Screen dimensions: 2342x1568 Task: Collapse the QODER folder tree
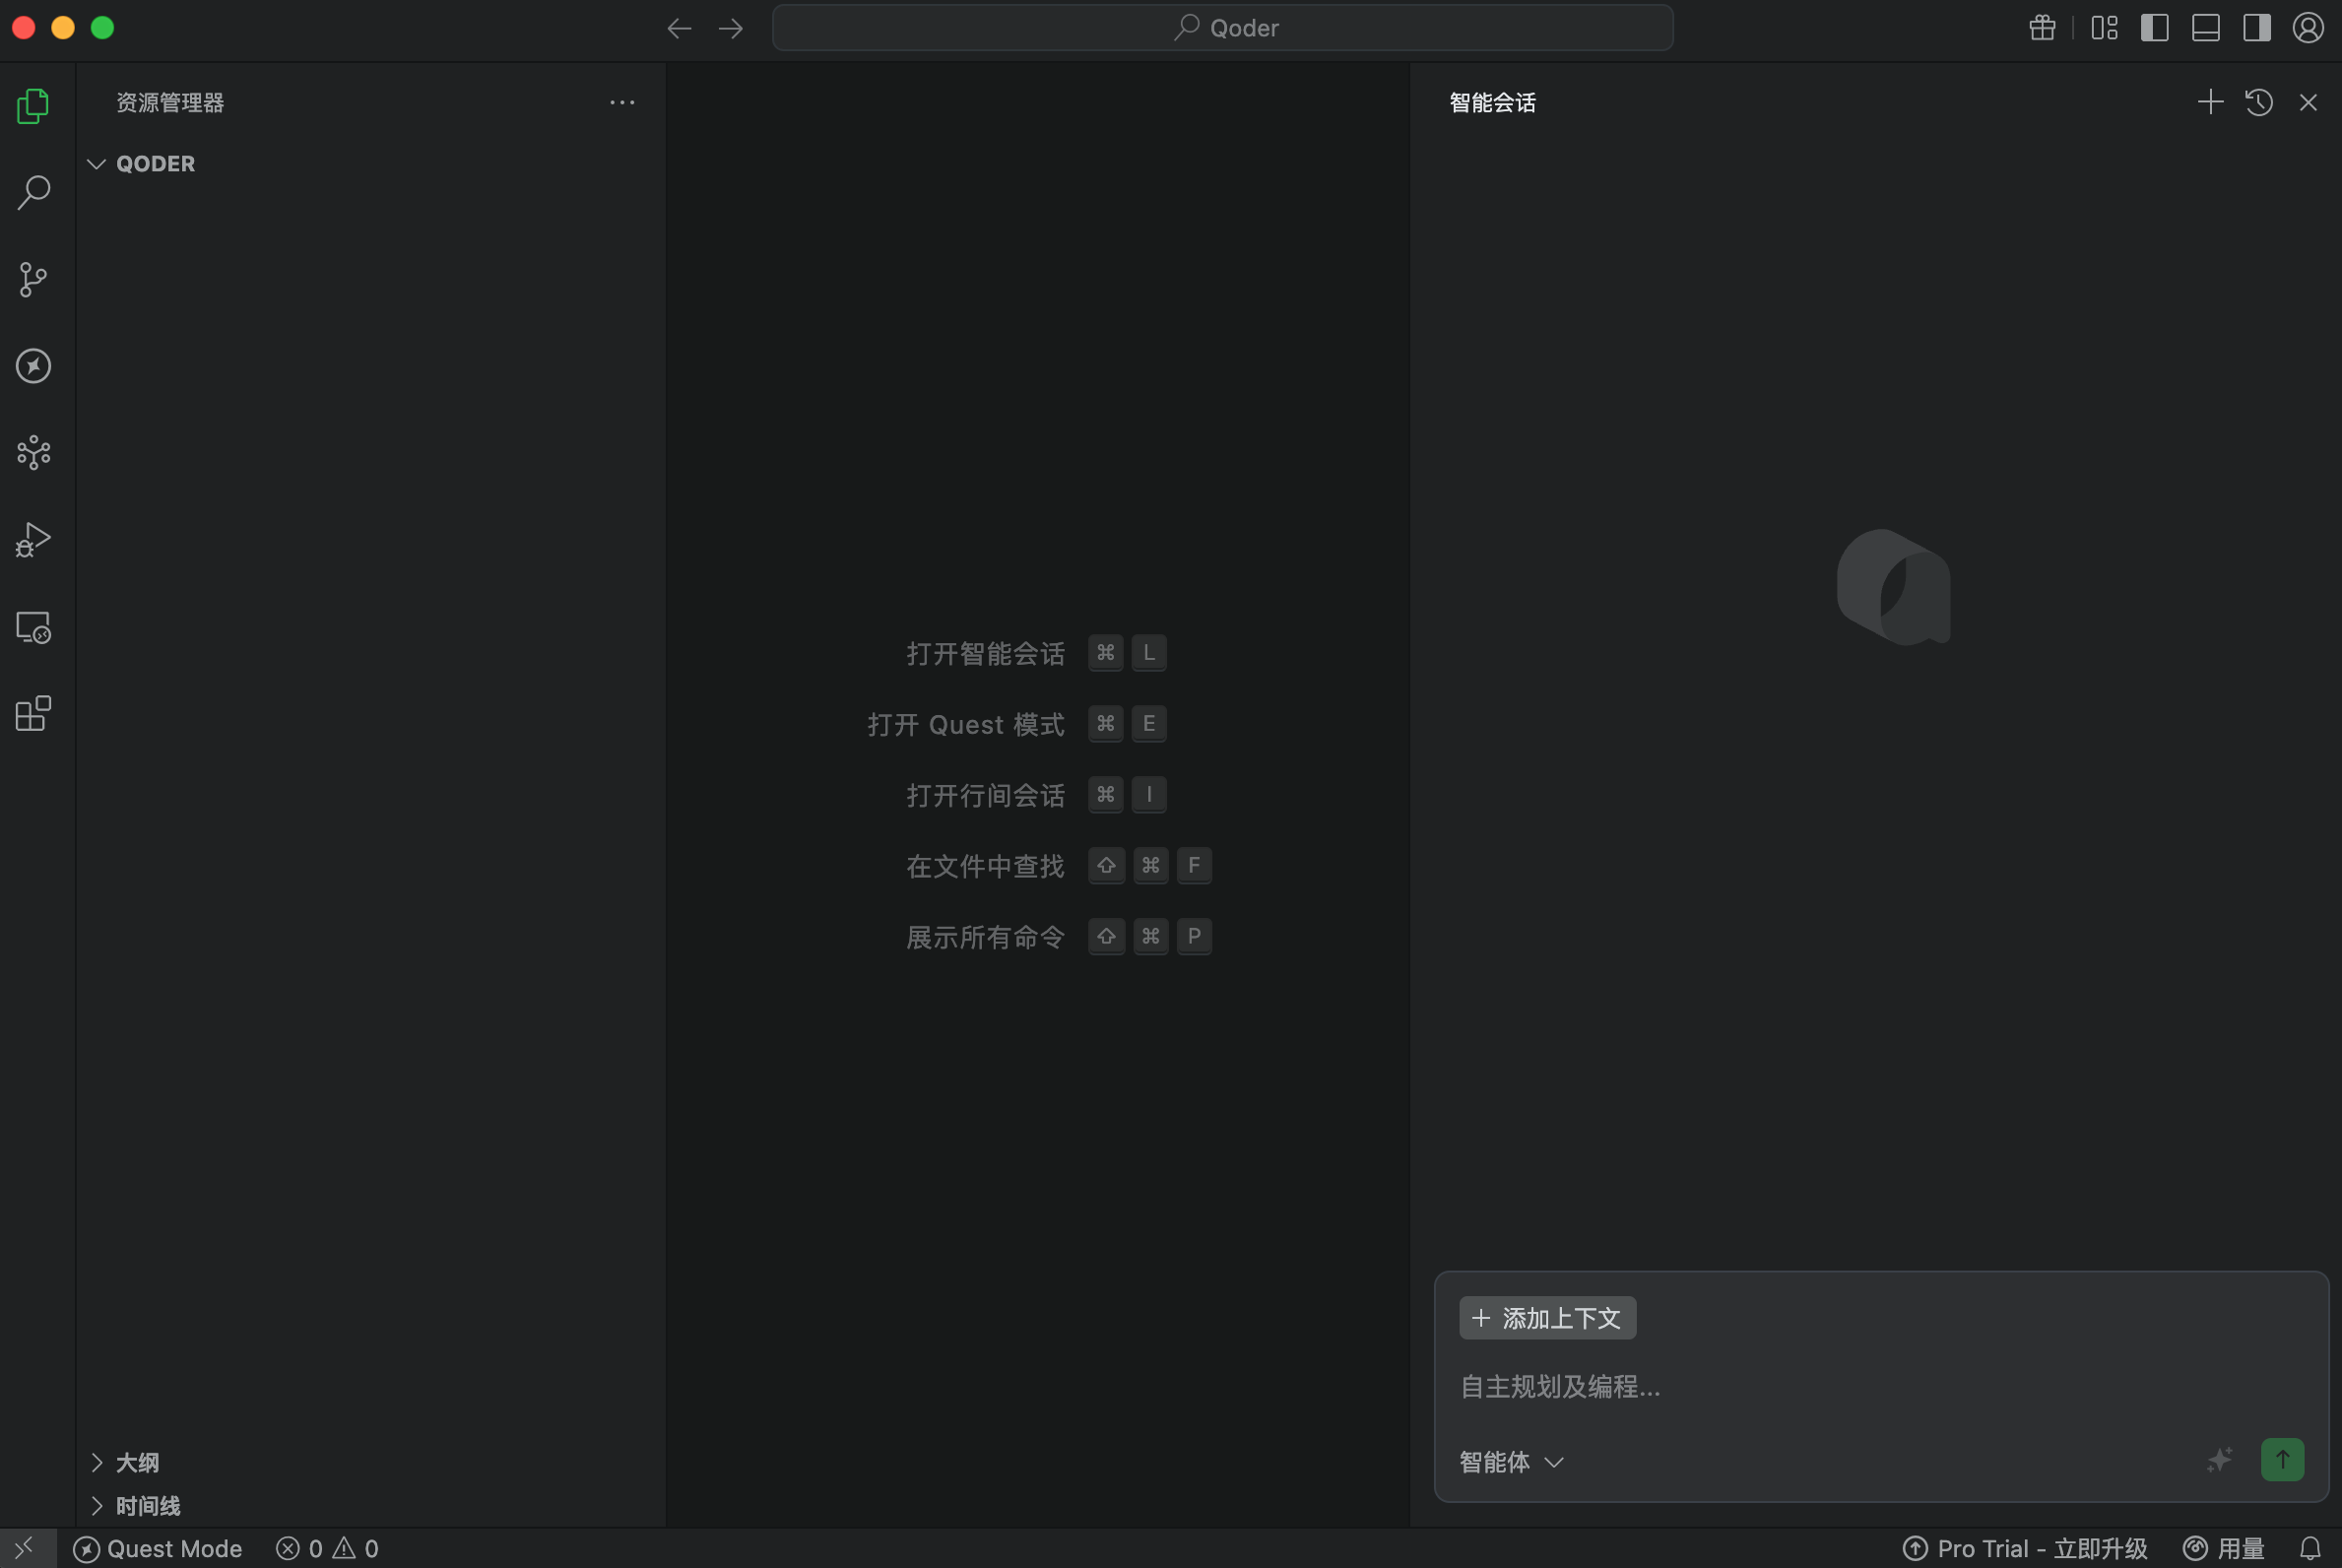tap(96, 163)
